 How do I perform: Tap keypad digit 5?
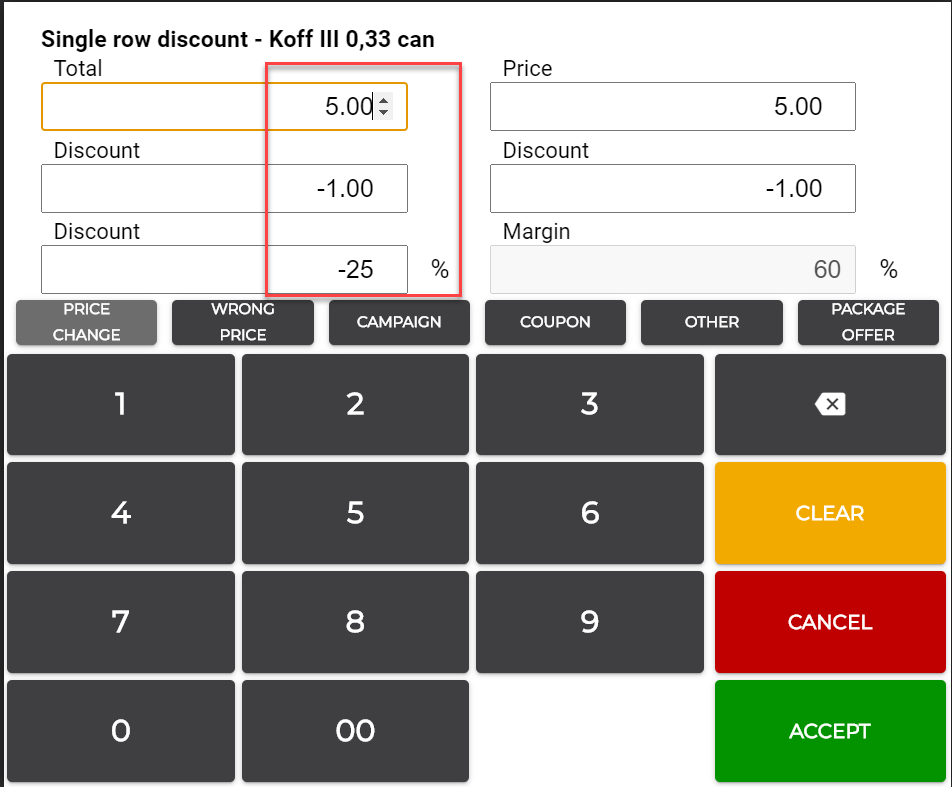355,513
